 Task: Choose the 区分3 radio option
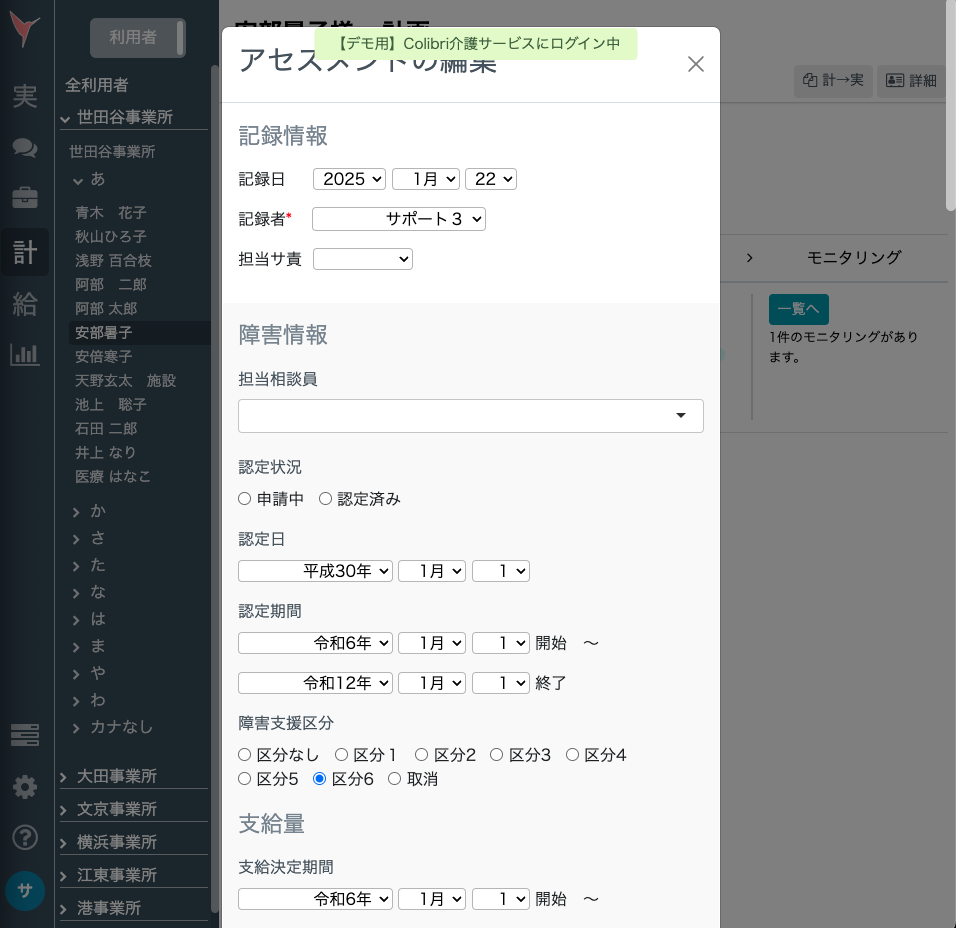(x=496, y=755)
